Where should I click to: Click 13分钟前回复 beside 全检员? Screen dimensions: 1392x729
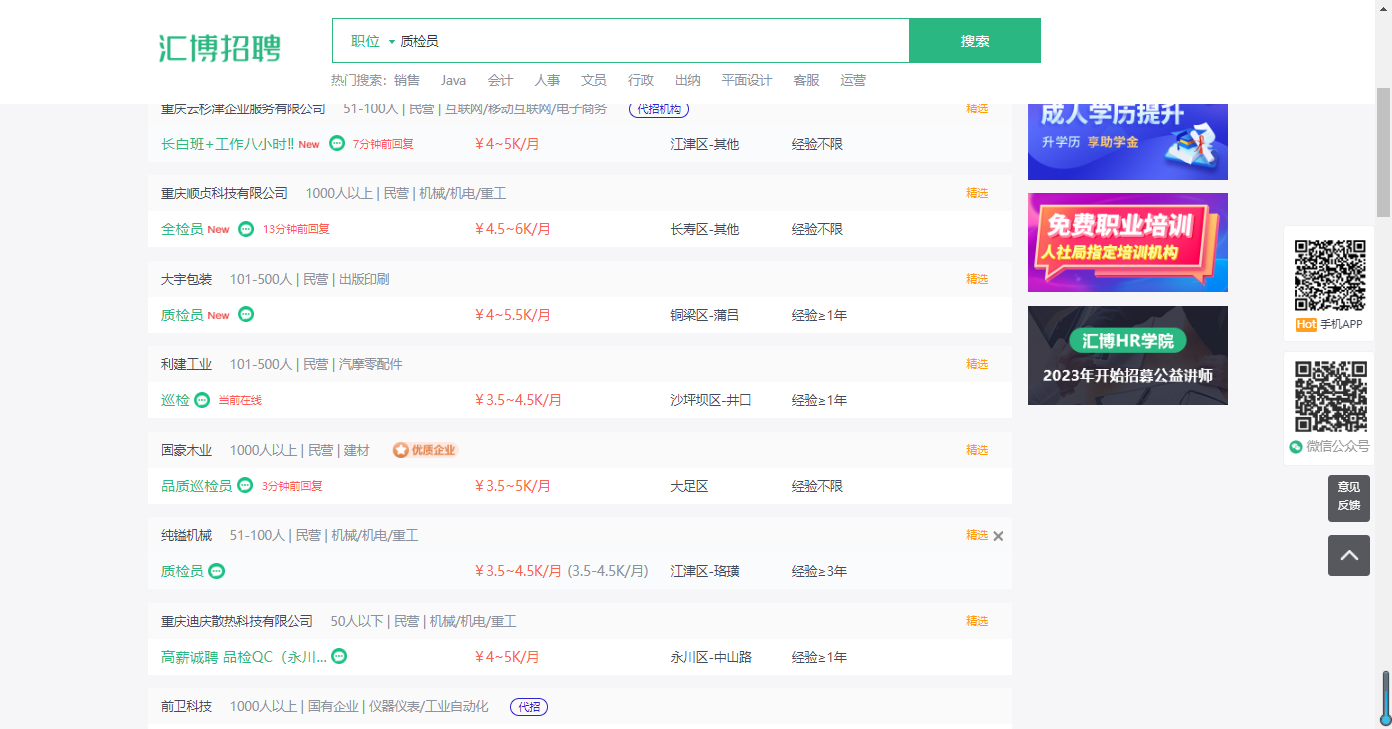click(296, 229)
